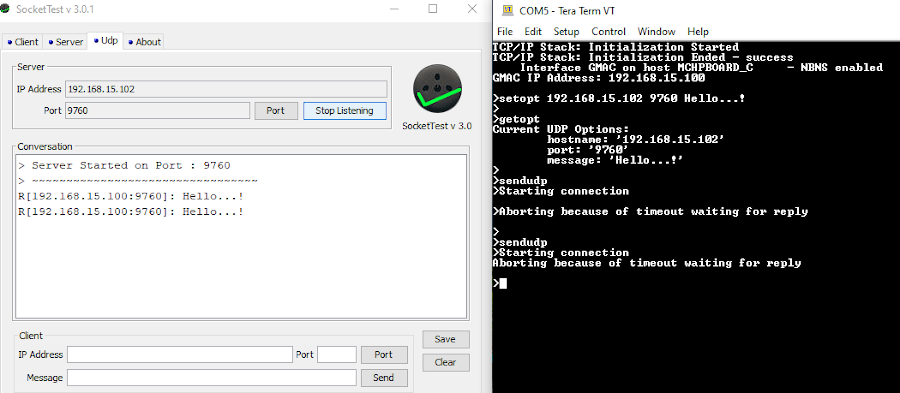
Task: Clear the conversation log
Action: pos(445,362)
